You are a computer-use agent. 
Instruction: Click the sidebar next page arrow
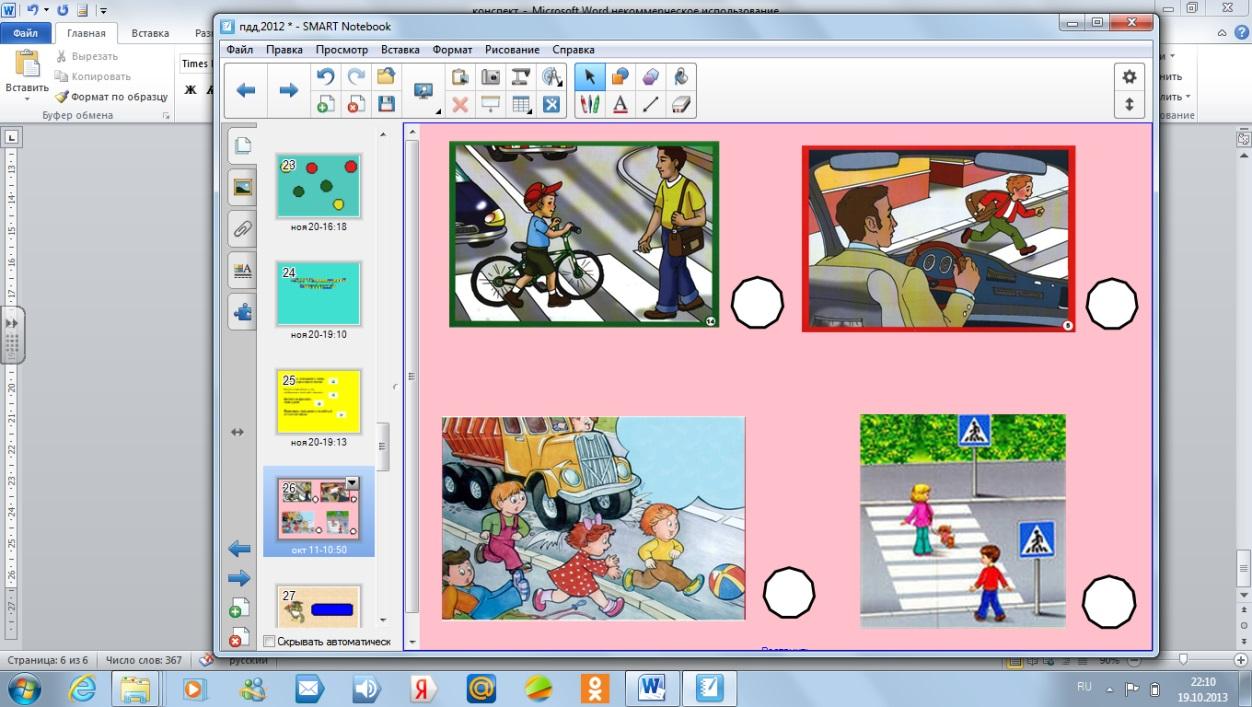click(x=239, y=578)
